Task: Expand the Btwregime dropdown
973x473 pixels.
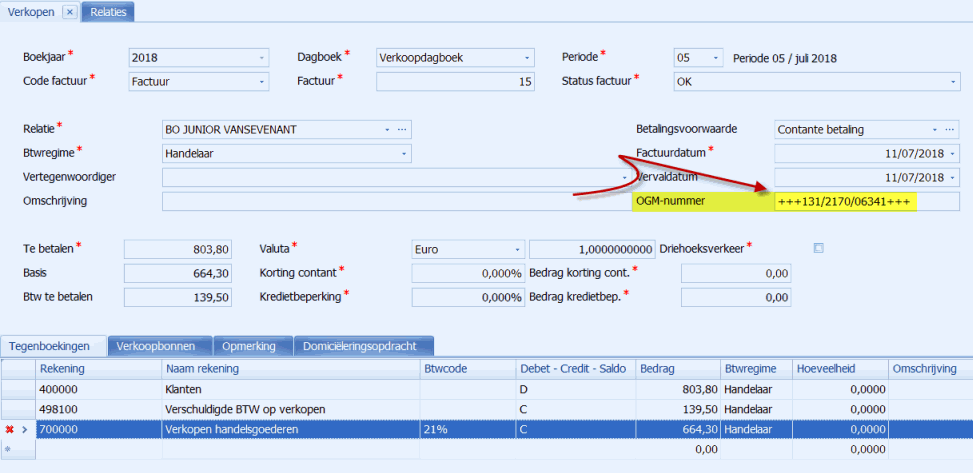Action: tap(403, 153)
